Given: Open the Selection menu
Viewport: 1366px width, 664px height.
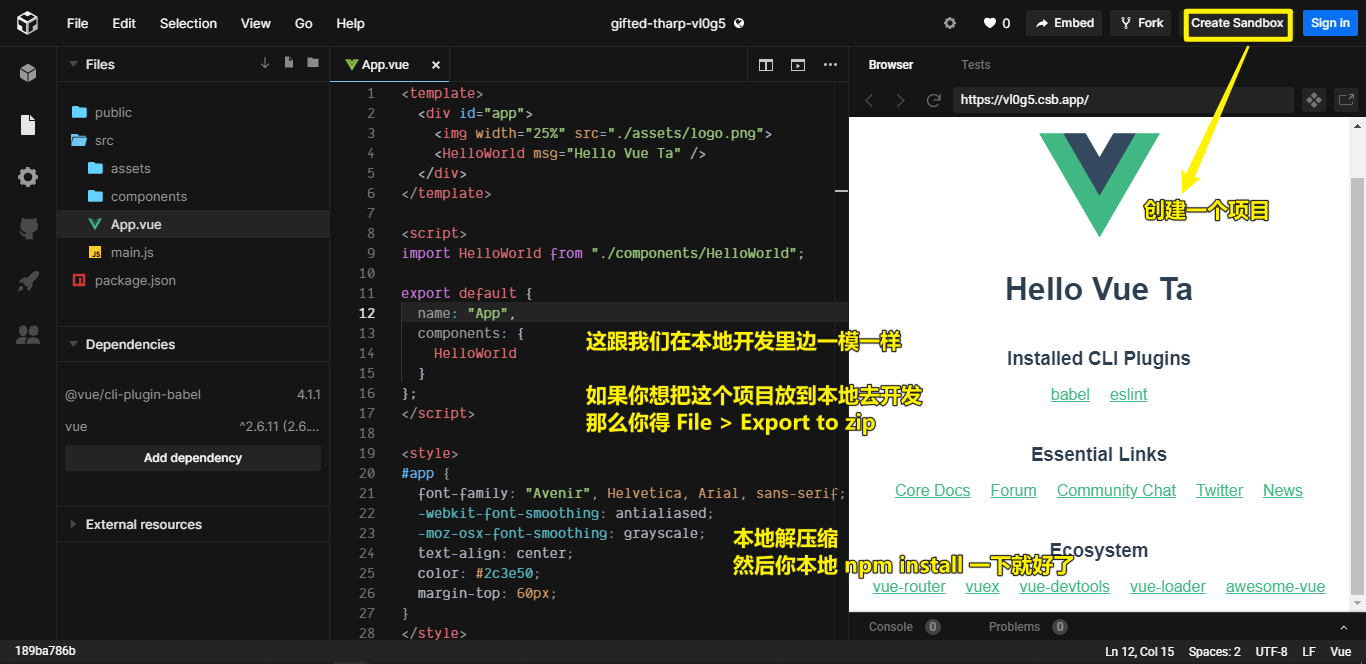Looking at the screenshot, I should point(188,23).
